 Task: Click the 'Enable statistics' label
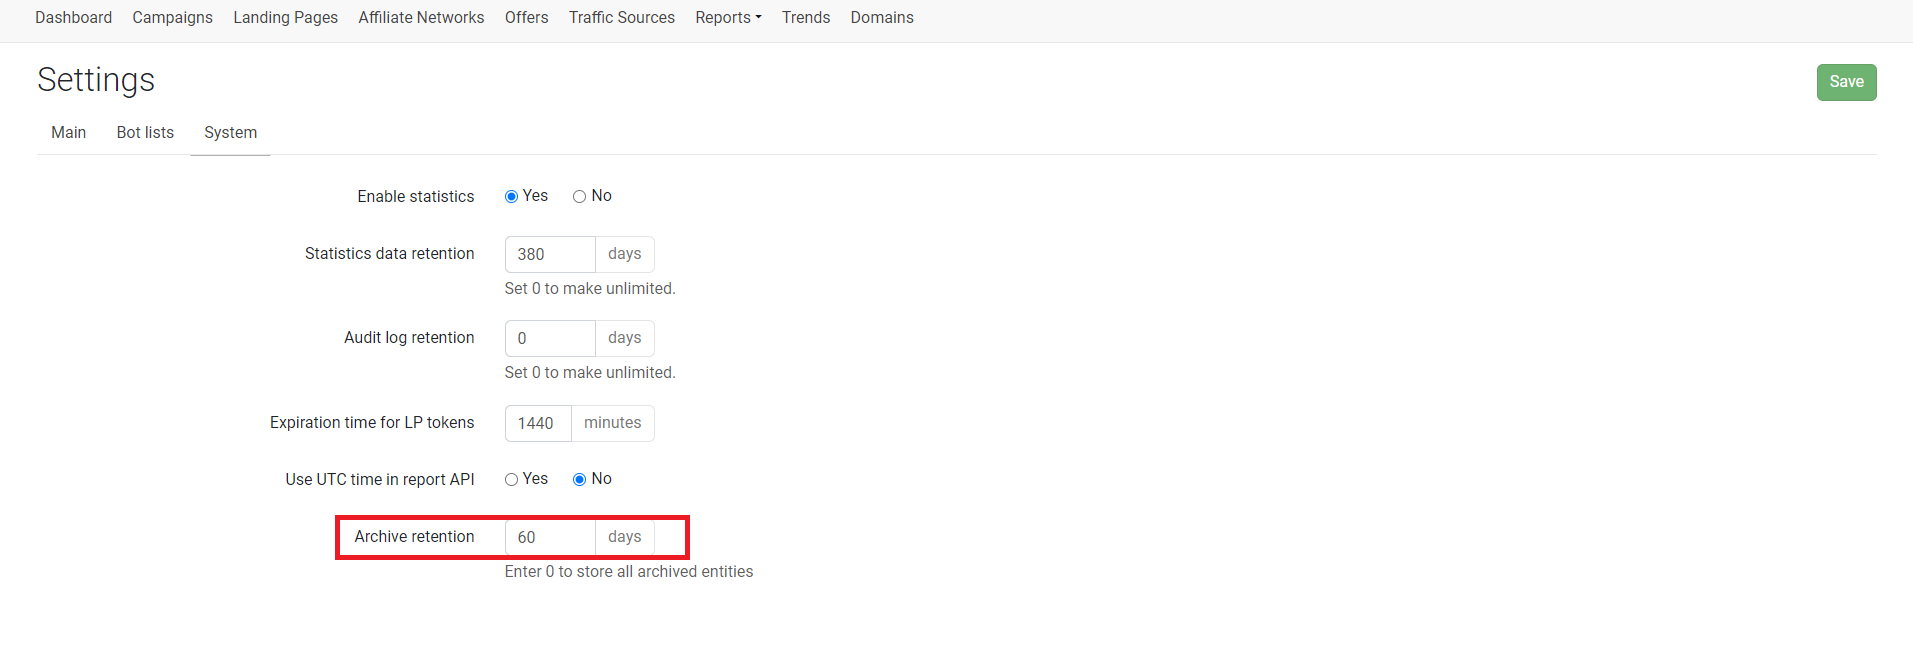point(416,197)
